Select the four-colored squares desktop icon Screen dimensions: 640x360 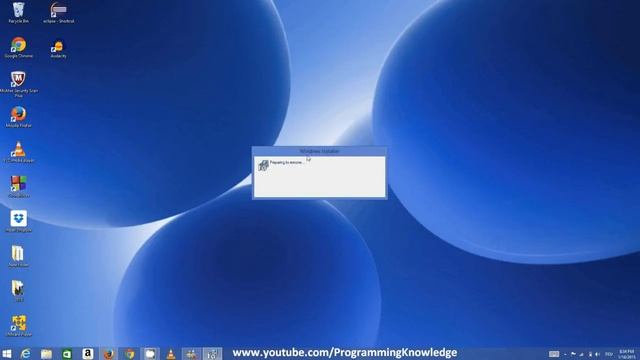[x=18, y=187]
